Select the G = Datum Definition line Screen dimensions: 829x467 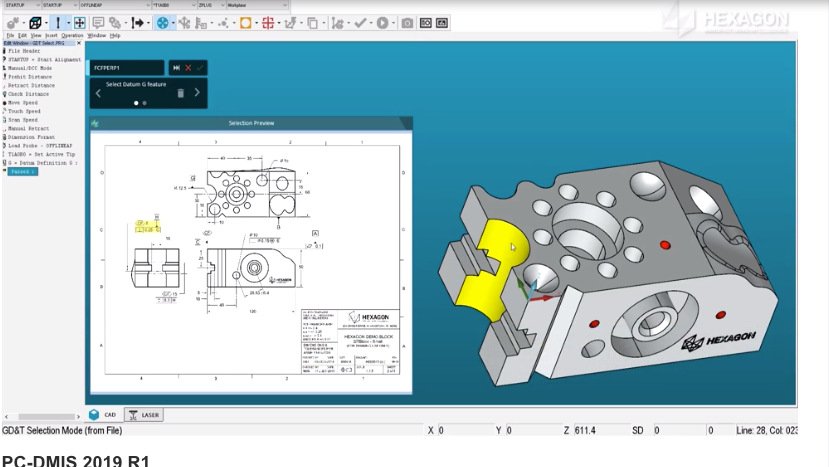tap(41, 163)
